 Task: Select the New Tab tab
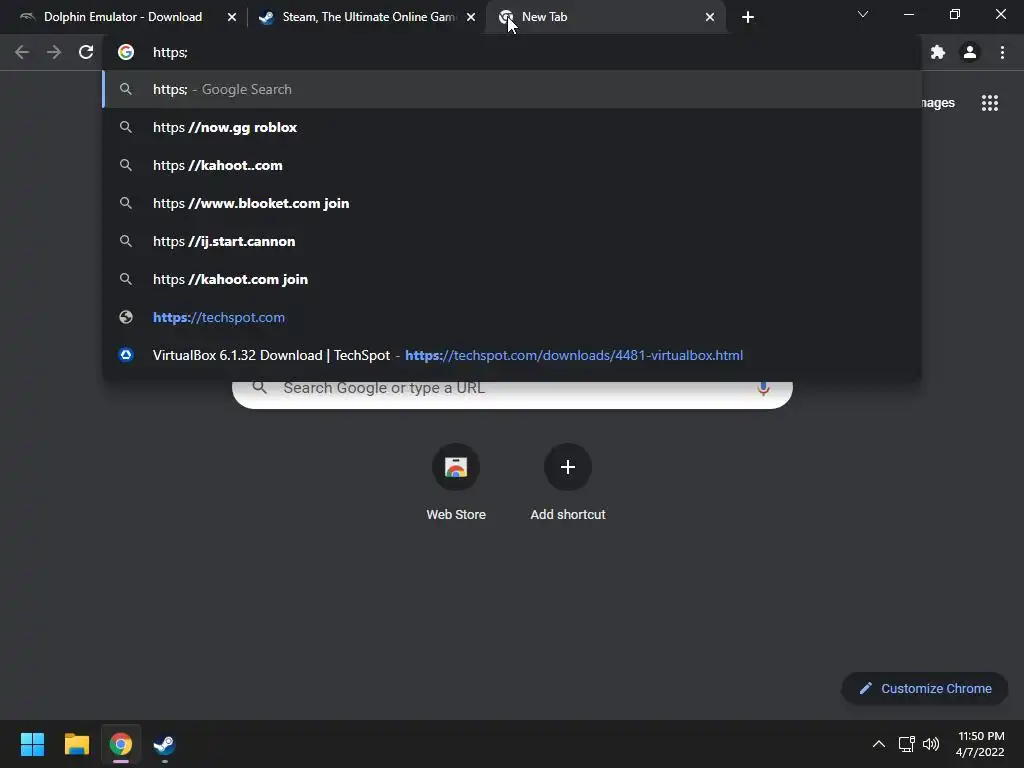[x=604, y=17]
